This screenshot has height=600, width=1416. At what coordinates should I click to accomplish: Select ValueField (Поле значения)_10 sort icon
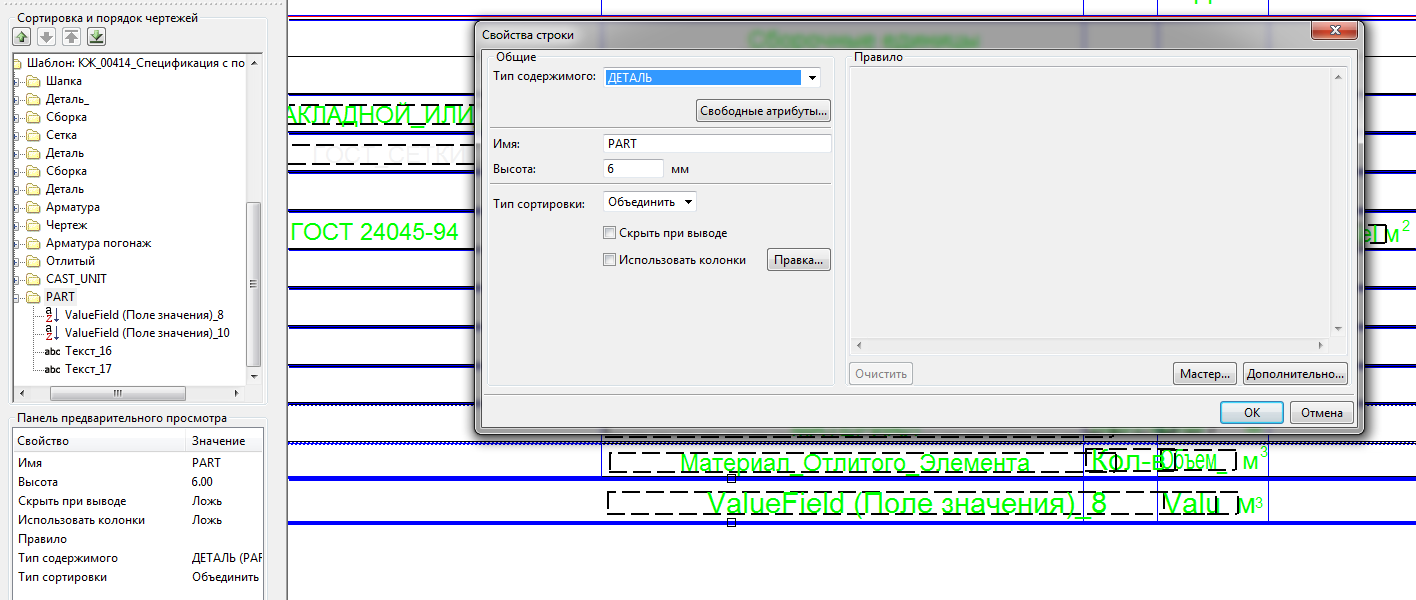[53, 333]
